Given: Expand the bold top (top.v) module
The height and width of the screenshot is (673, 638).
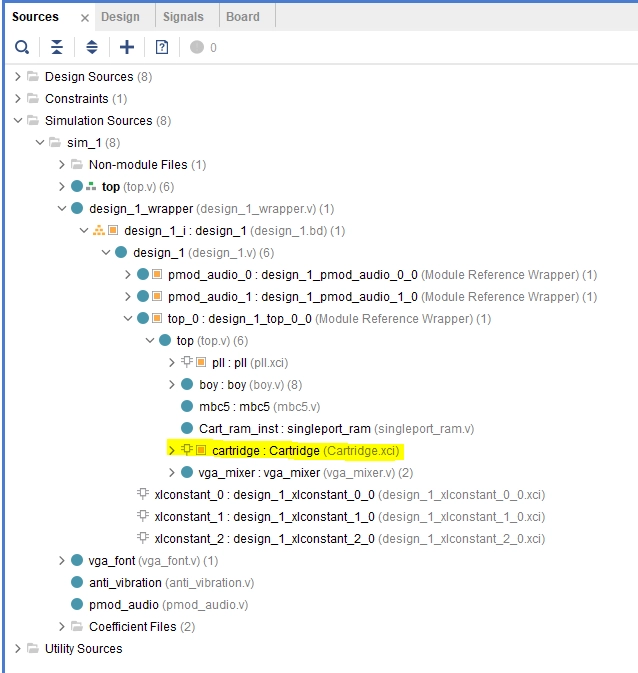Looking at the screenshot, I should click(62, 187).
